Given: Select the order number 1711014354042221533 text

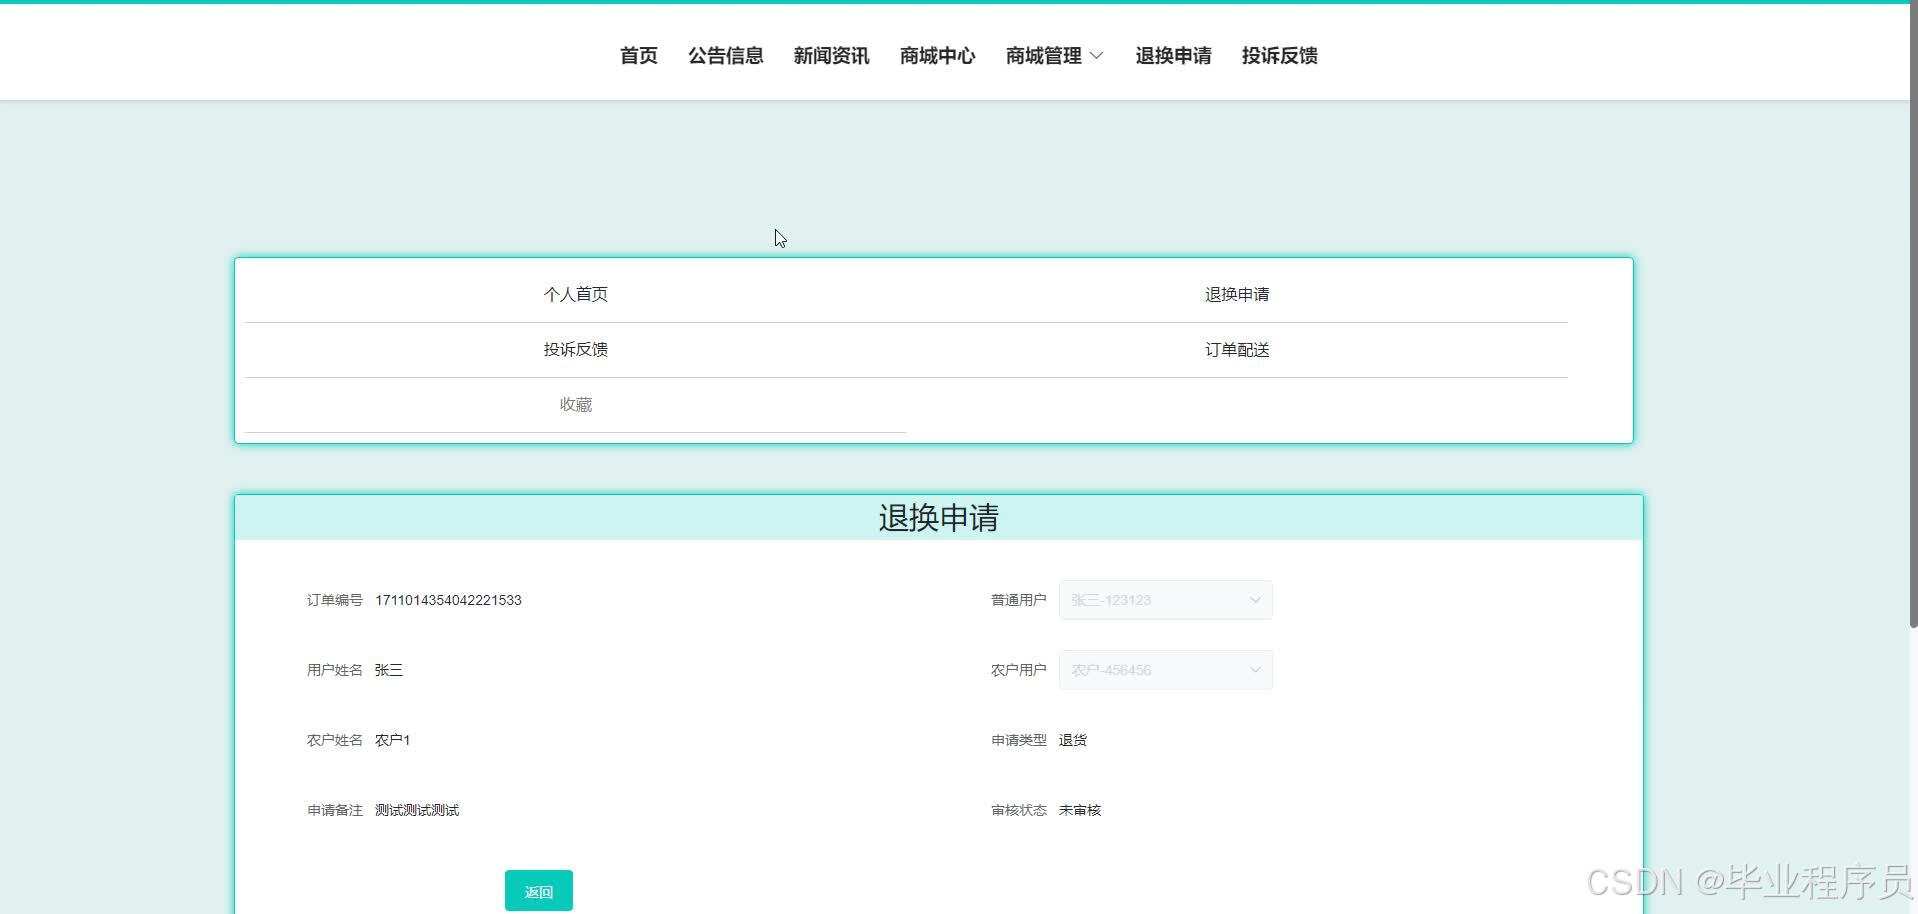Looking at the screenshot, I should pyautogui.click(x=448, y=600).
